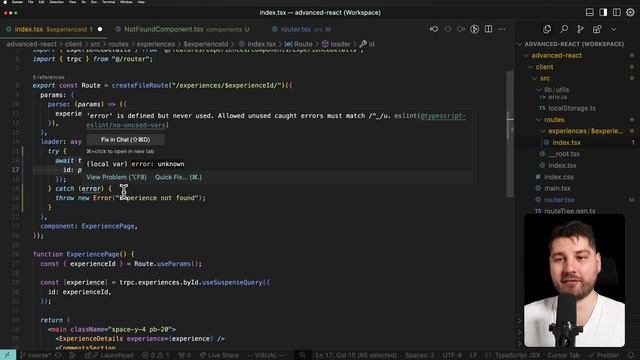640x360 pixels.
Task: Click the loader symbol breadcrumb
Action: coord(336,44)
